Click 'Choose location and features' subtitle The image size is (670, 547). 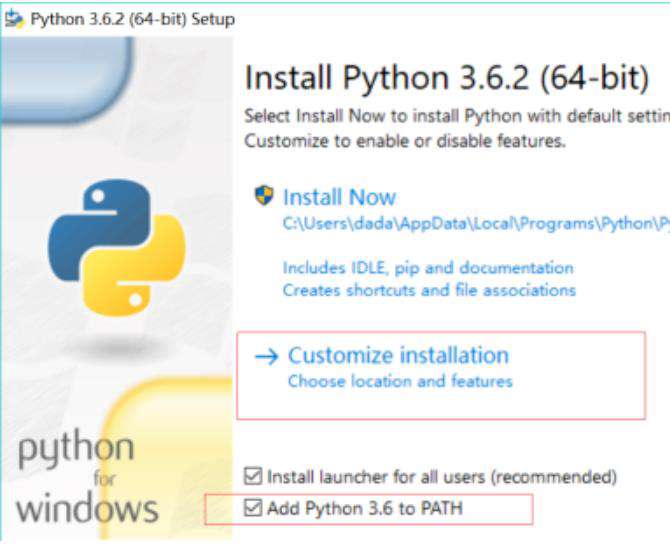(x=400, y=381)
